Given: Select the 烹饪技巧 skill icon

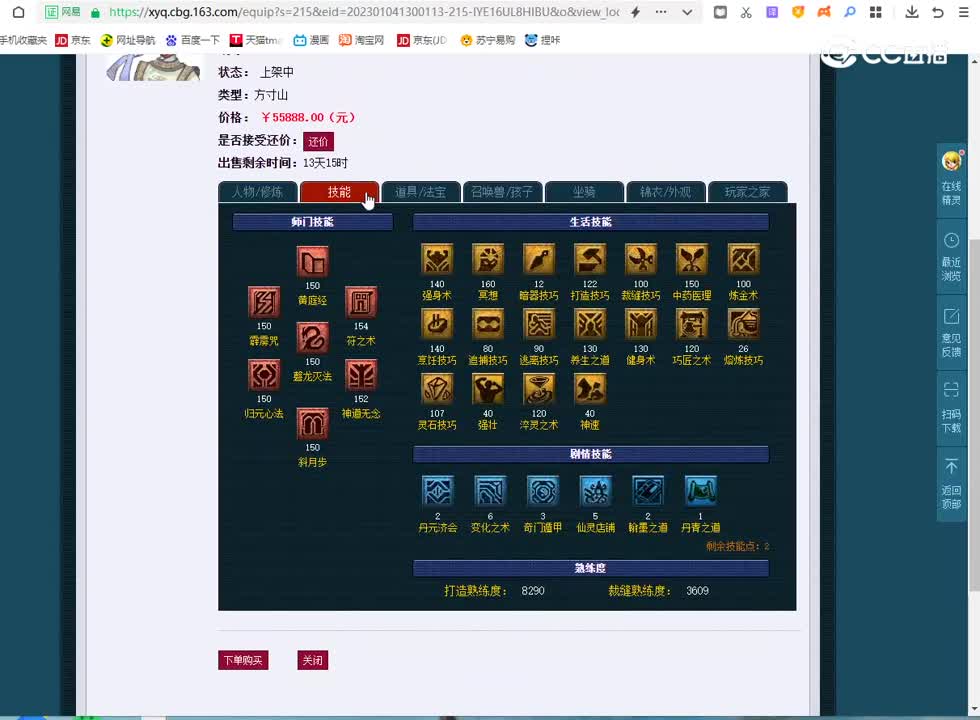Looking at the screenshot, I should (x=437, y=324).
